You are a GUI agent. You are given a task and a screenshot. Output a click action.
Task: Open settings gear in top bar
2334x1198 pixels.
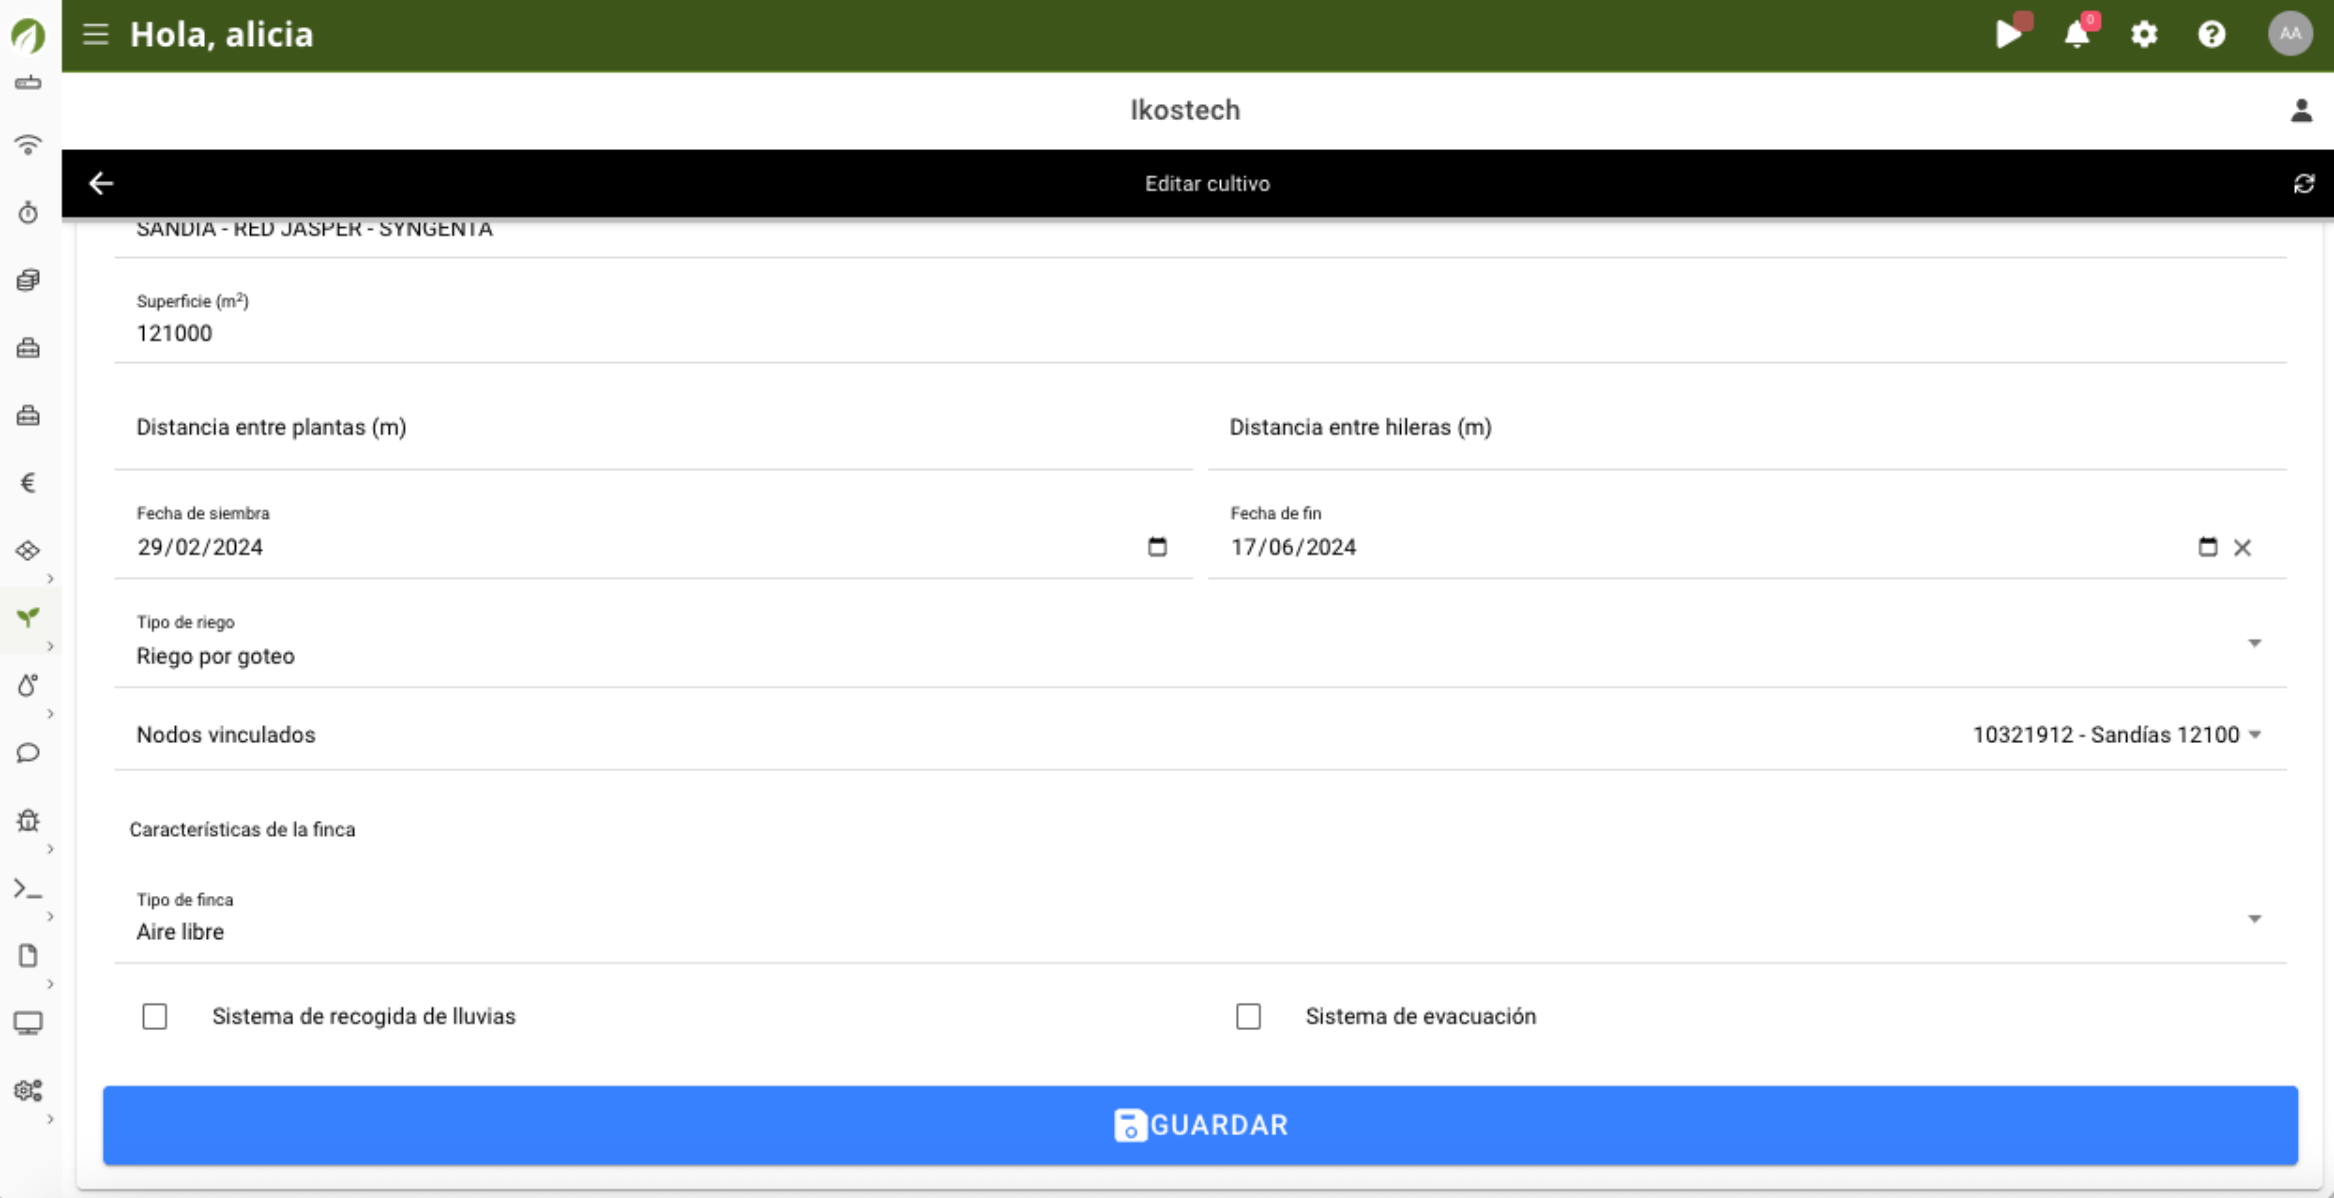[2144, 35]
